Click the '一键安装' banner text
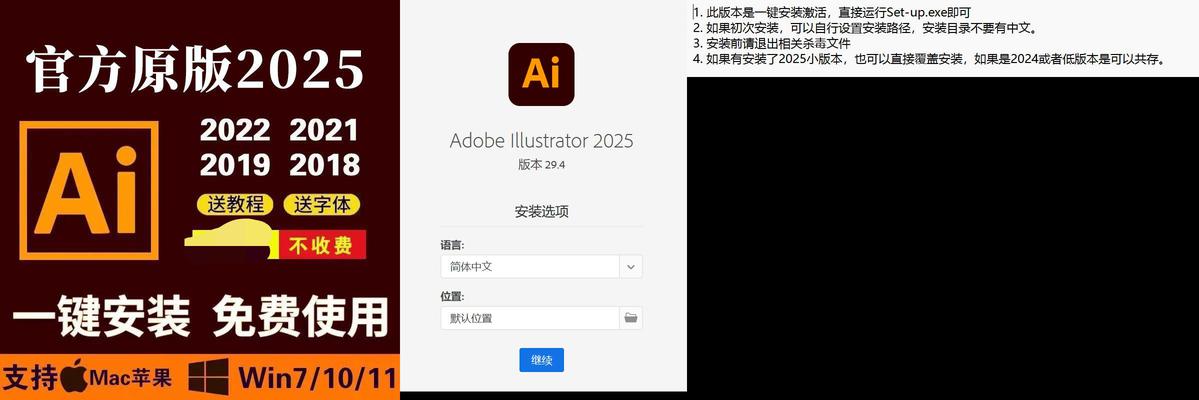 coord(101,316)
